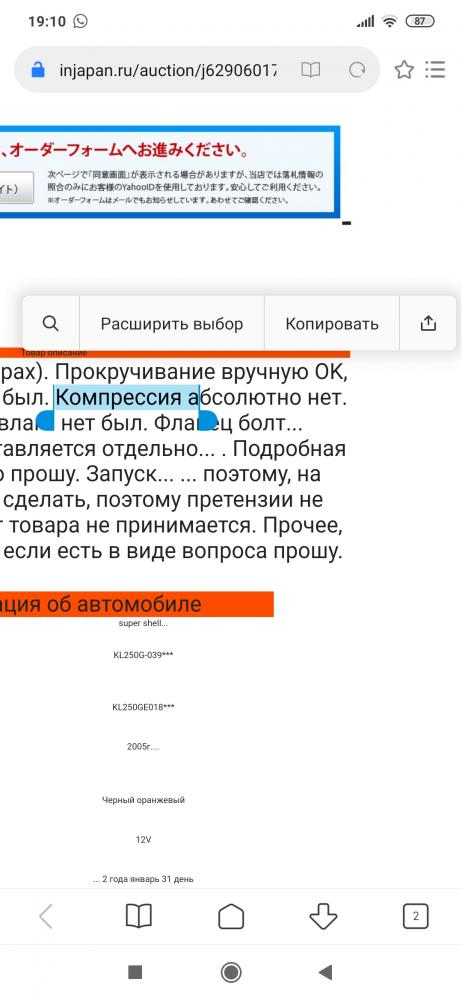Tap the right text selection handle

pyautogui.click(x=208, y=420)
